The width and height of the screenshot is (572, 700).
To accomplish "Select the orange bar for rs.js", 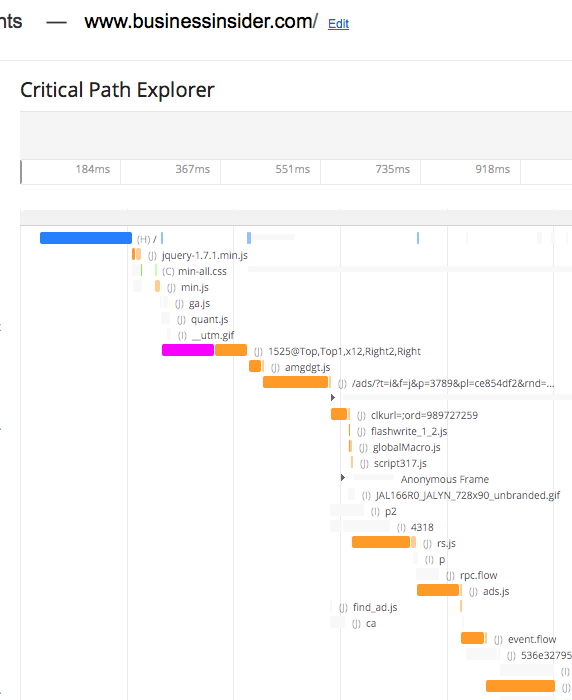I will [x=381, y=542].
